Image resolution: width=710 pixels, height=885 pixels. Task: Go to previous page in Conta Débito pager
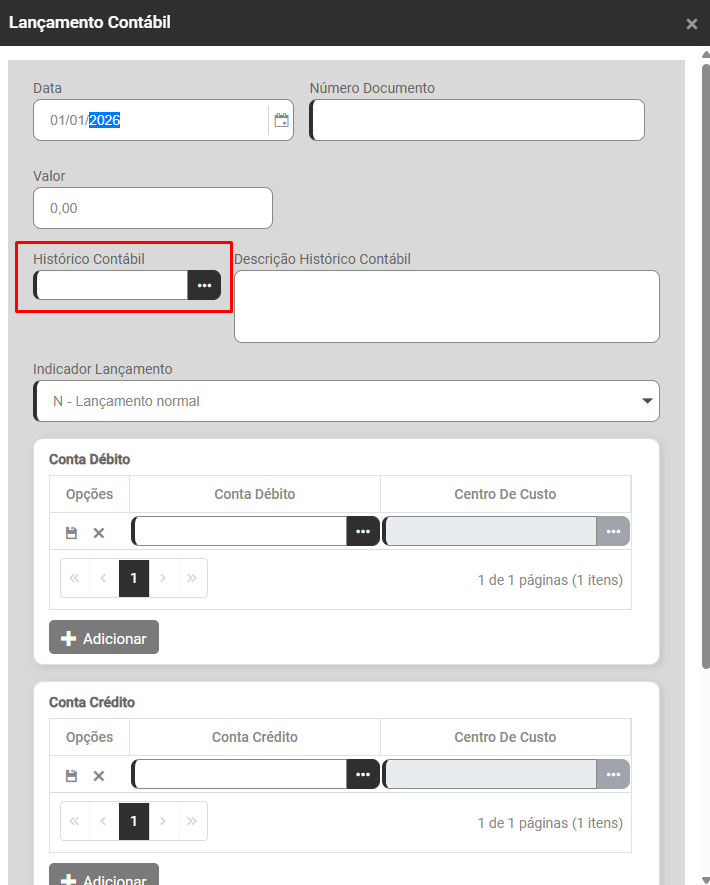[x=104, y=578]
